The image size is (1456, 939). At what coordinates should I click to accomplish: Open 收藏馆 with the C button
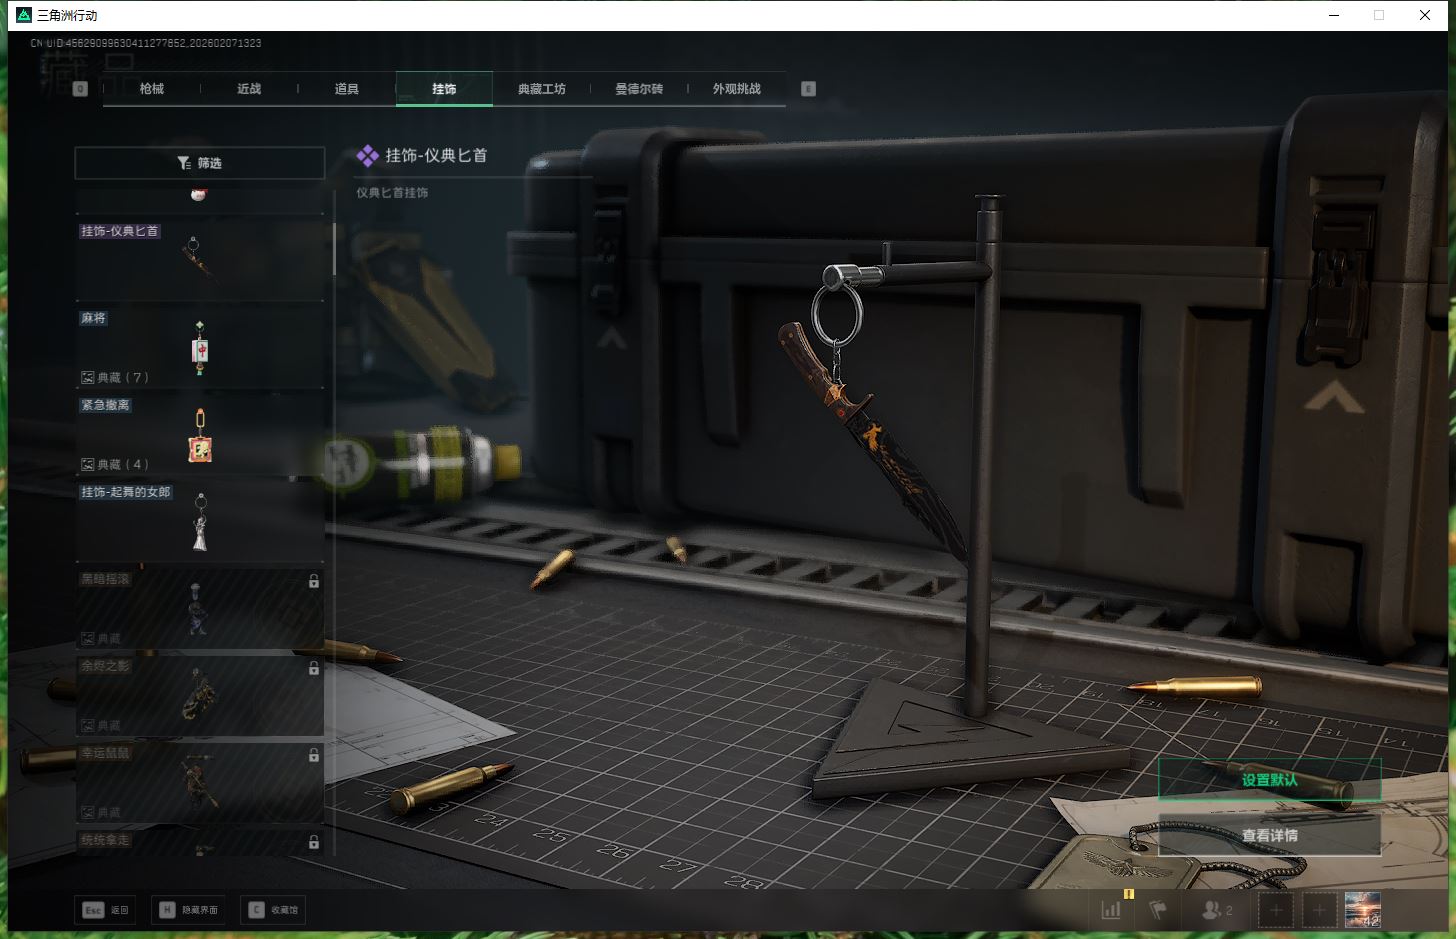click(x=275, y=910)
